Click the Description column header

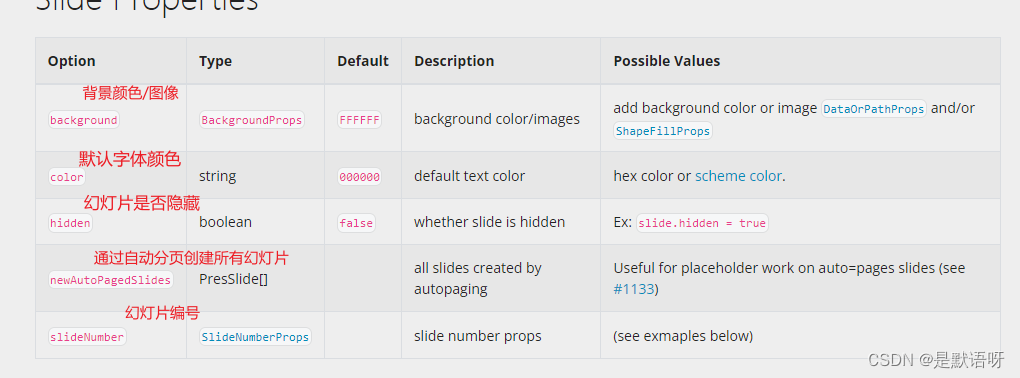(x=454, y=61)
